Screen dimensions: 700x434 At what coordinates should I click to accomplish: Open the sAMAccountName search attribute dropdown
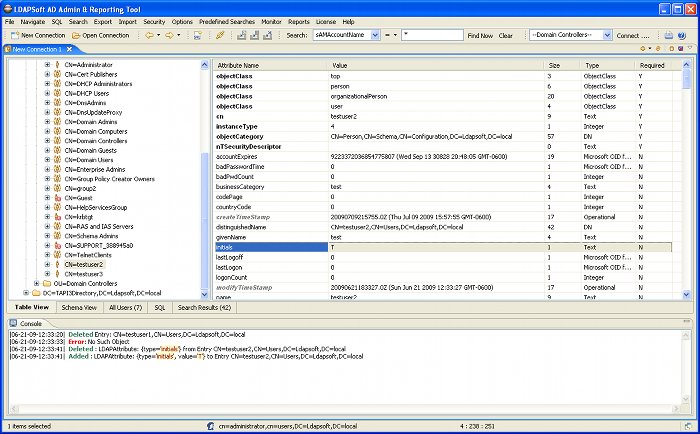(x=373, y=35)
